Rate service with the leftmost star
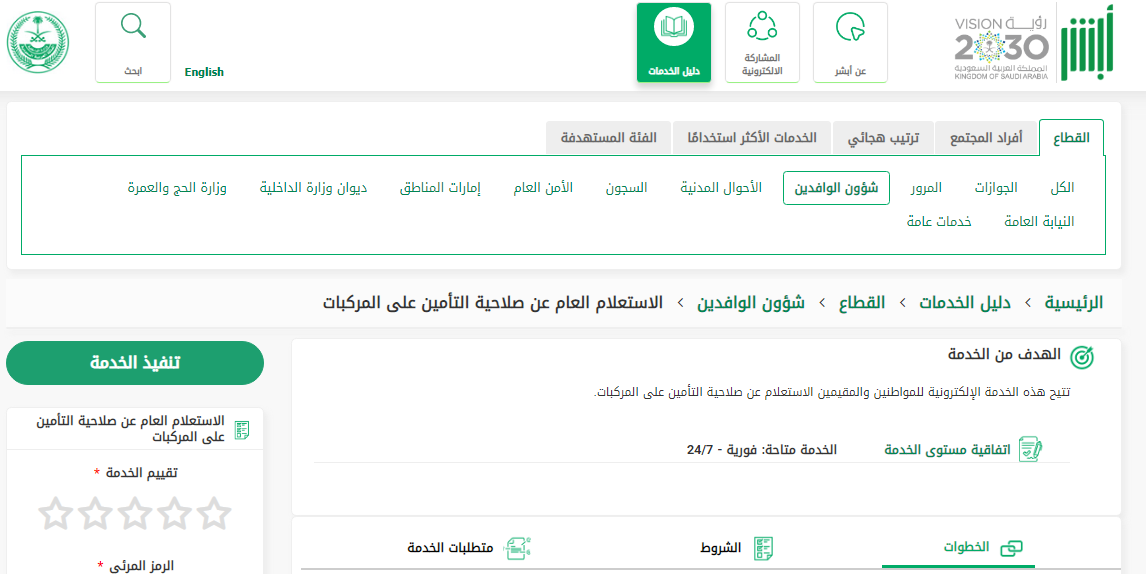The image size is (1146, 574). (56, 514)
